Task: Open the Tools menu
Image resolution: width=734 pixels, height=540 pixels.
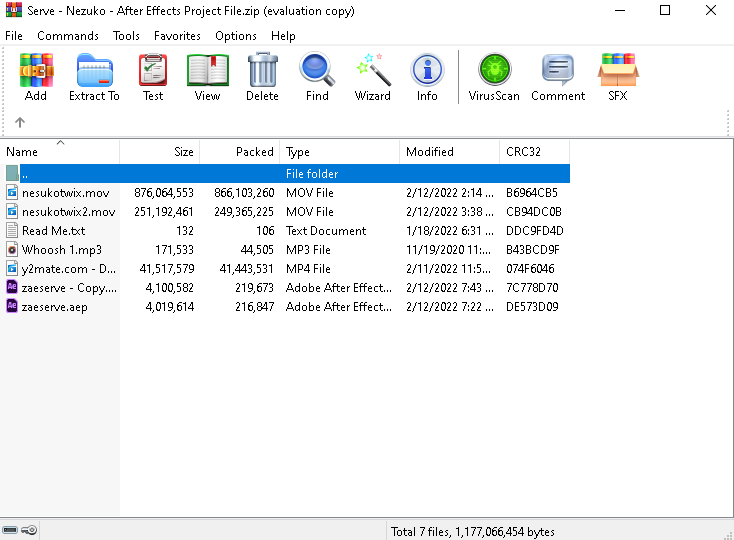Action: [x=126, y=36]
